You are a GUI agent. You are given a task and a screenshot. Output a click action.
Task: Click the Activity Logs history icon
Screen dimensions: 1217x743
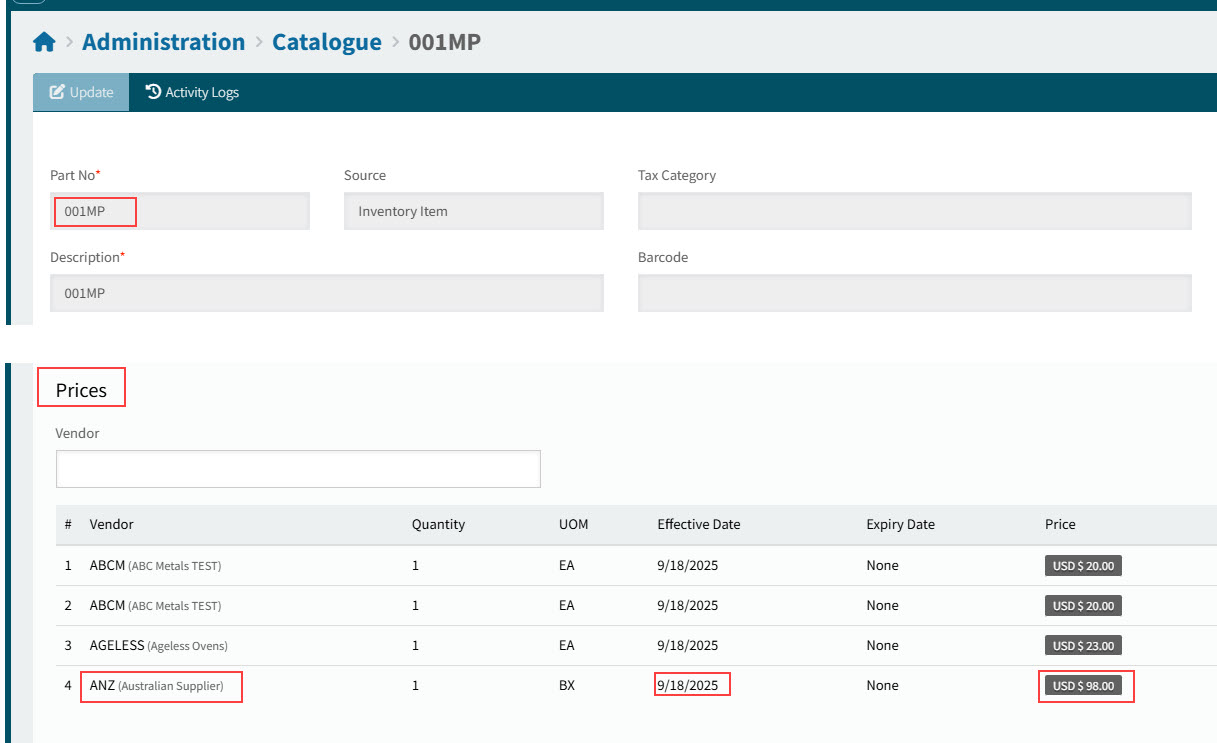(151, 91)
